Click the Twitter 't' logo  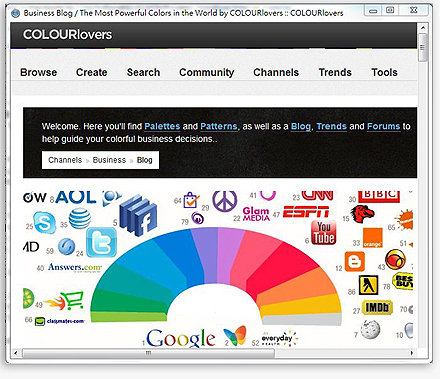(x=102, y=242)
